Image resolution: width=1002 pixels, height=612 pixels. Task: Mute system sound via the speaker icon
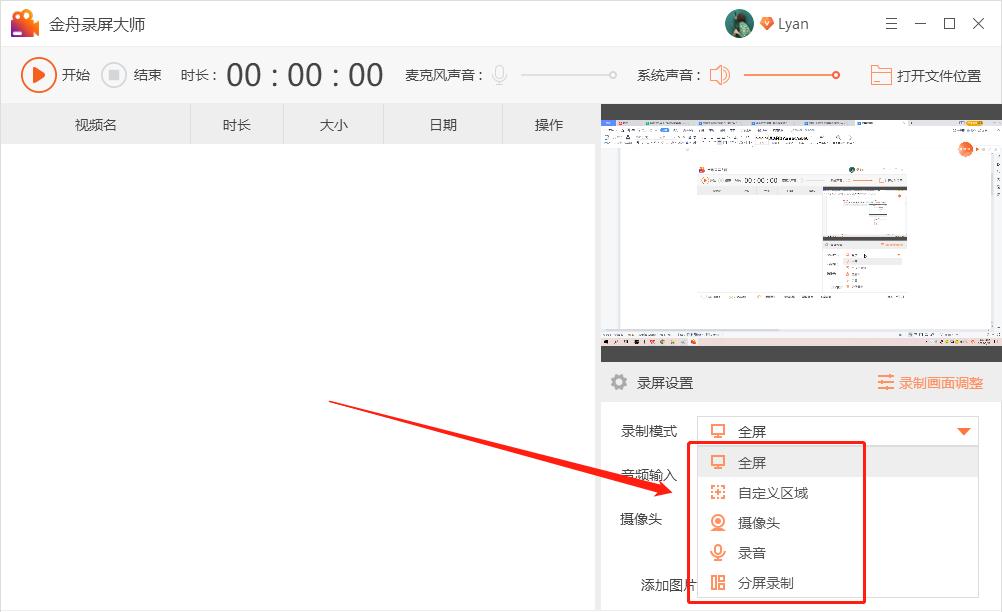click(718, 74)
